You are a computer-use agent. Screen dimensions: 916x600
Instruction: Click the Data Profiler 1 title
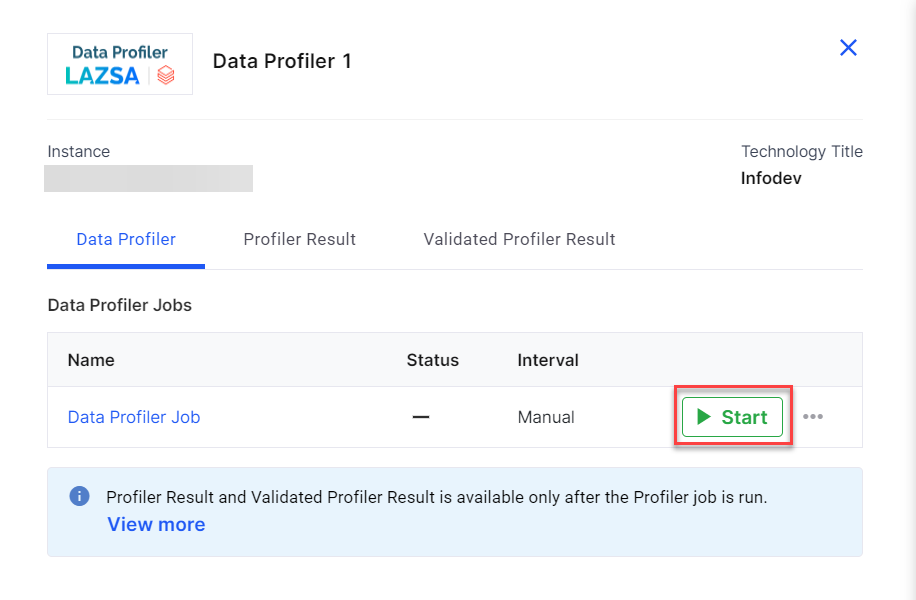point(282,61)
